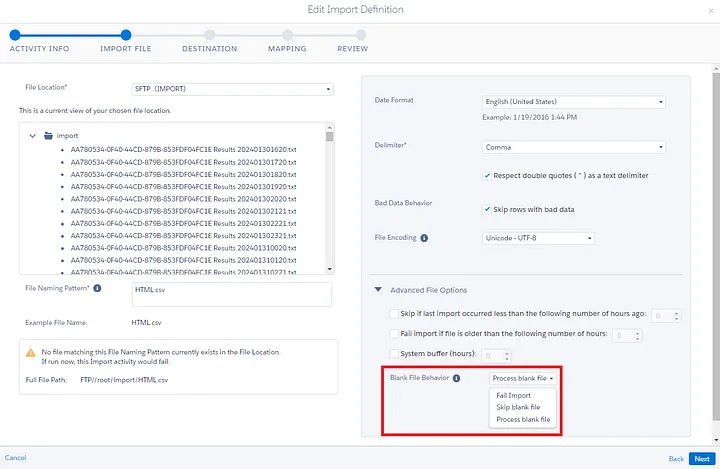The width and height of the screenshot is (720, 469).
Task: Jump to the Mapping step
Action: (x=287, y=34)
